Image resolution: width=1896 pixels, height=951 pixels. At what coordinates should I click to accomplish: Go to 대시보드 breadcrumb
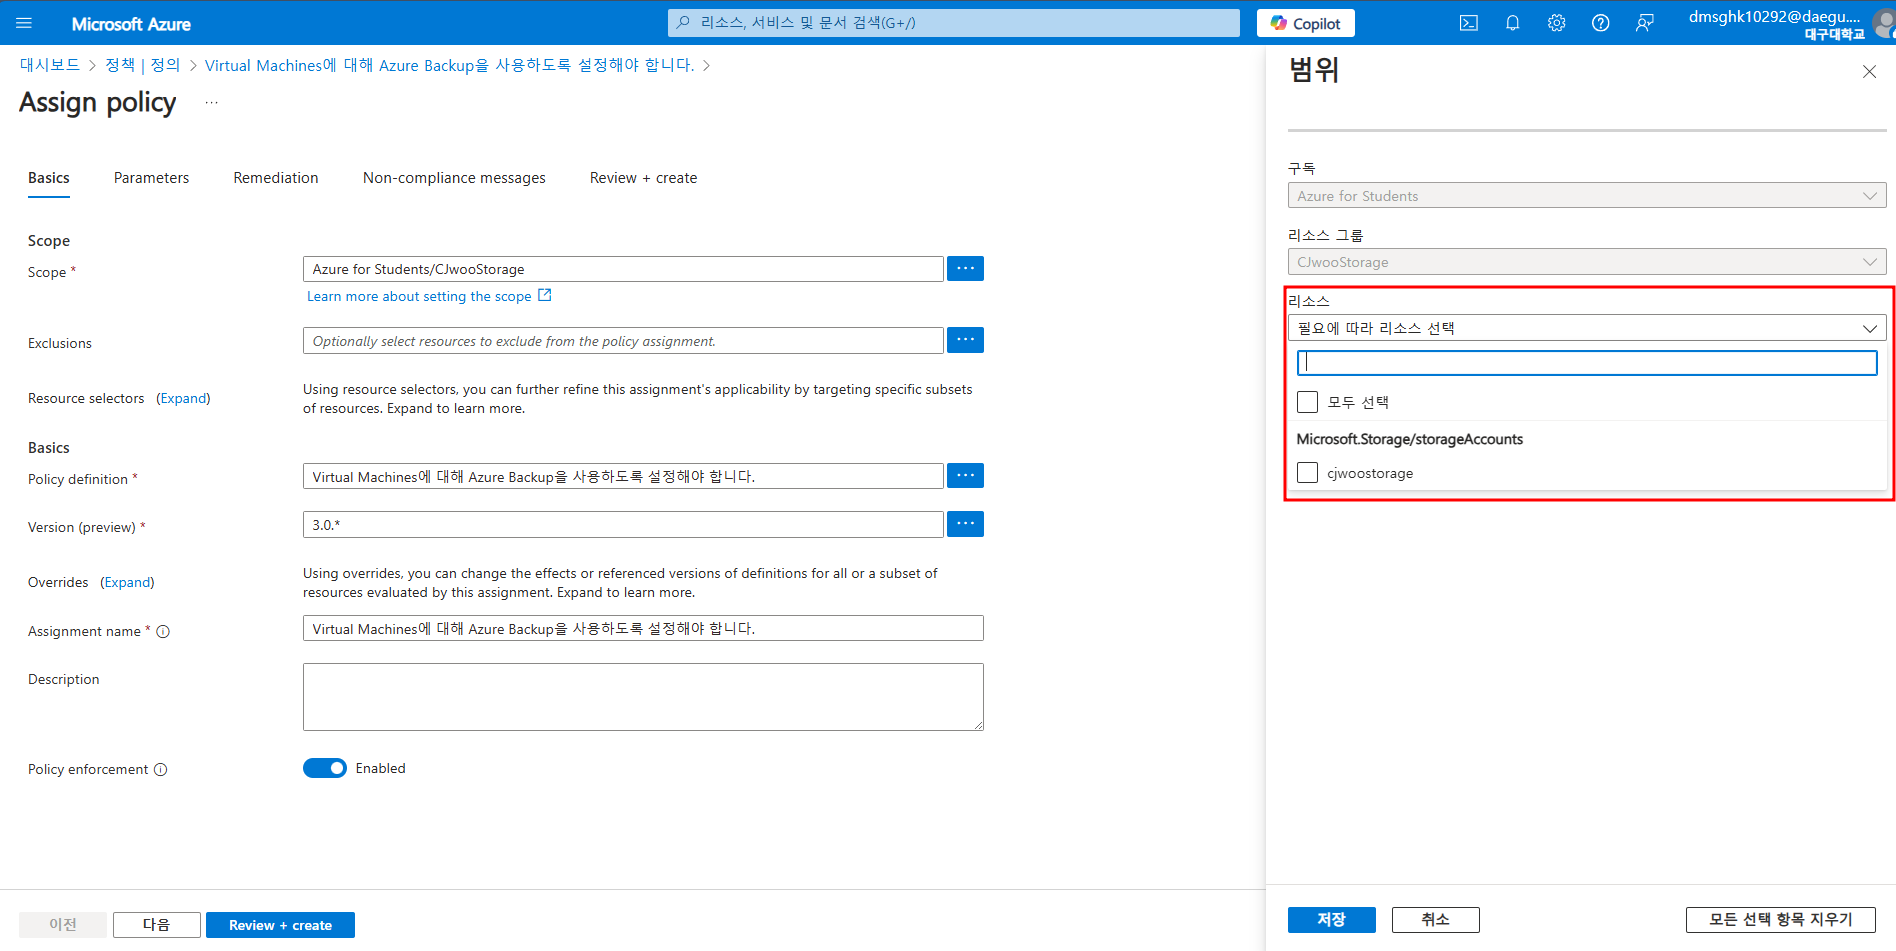coord(50,65)
